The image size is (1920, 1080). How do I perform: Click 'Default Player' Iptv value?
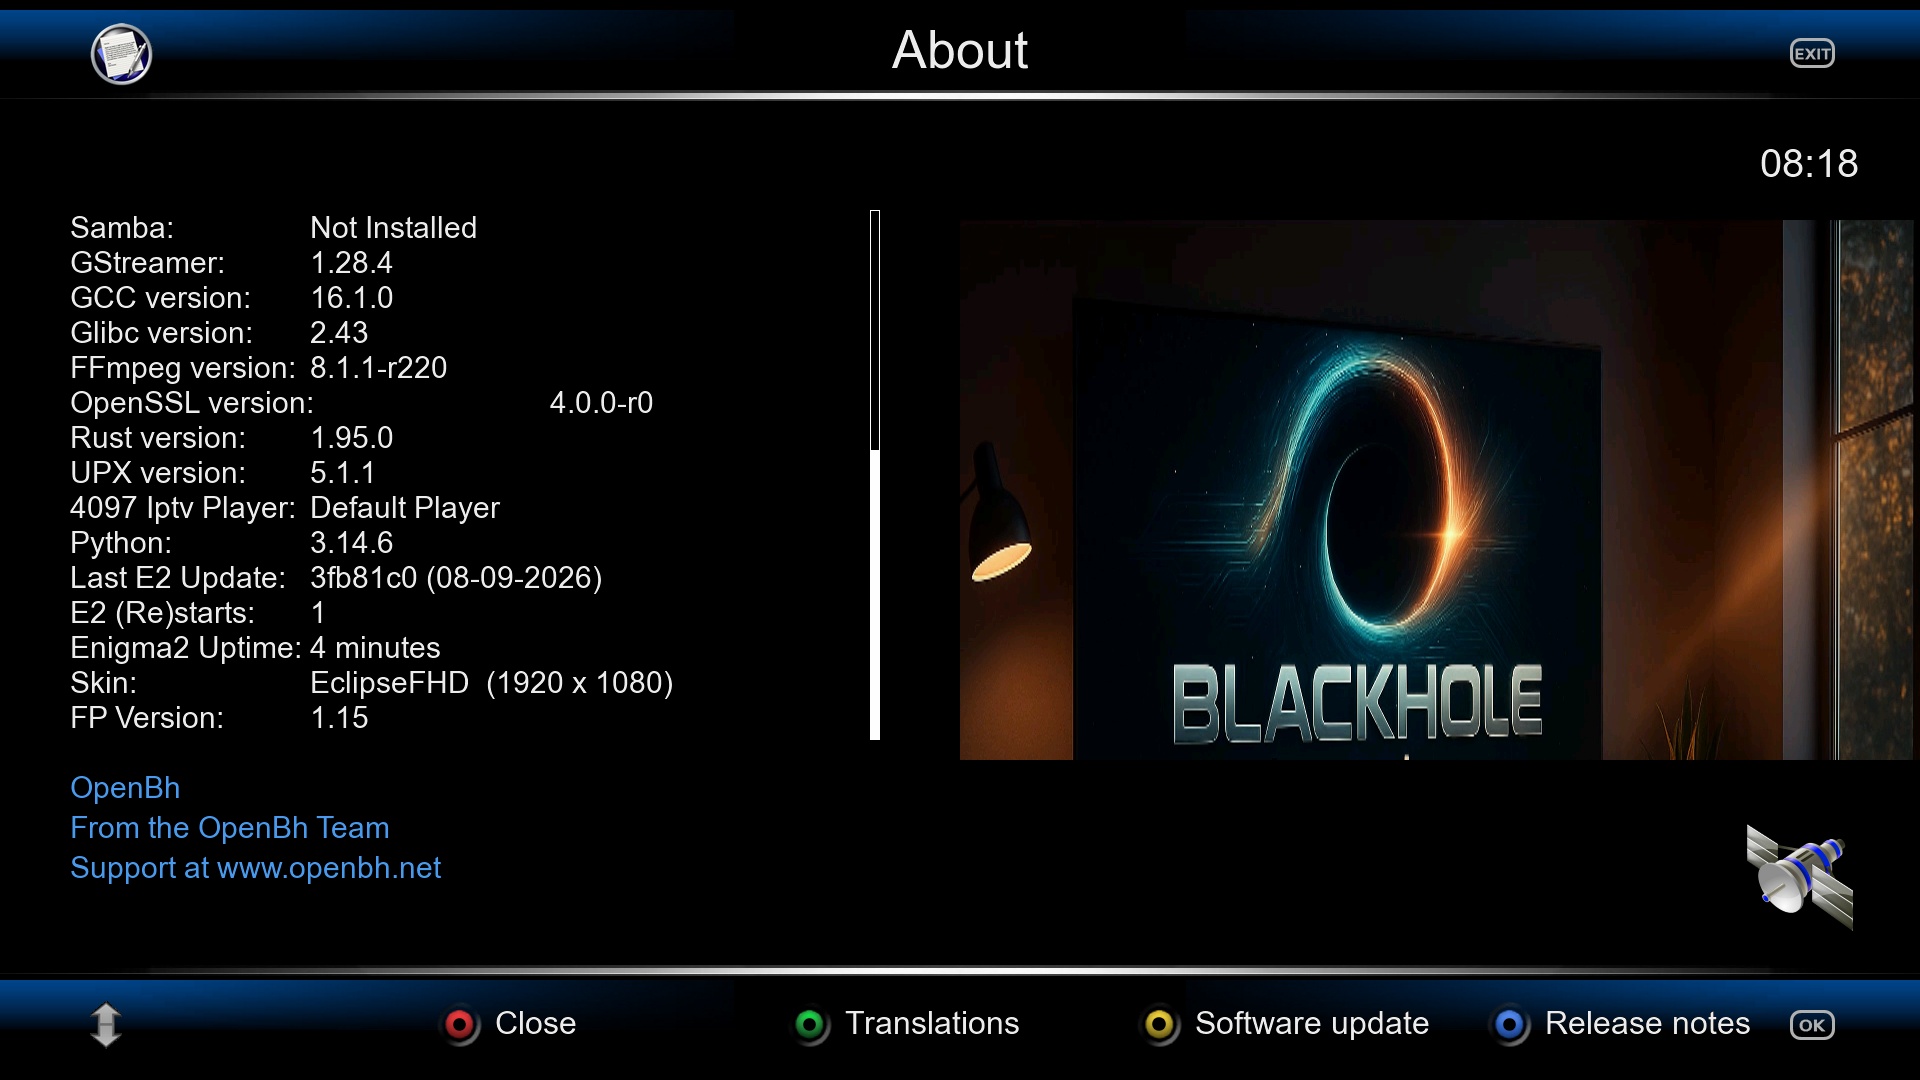(x=405, y=508)
